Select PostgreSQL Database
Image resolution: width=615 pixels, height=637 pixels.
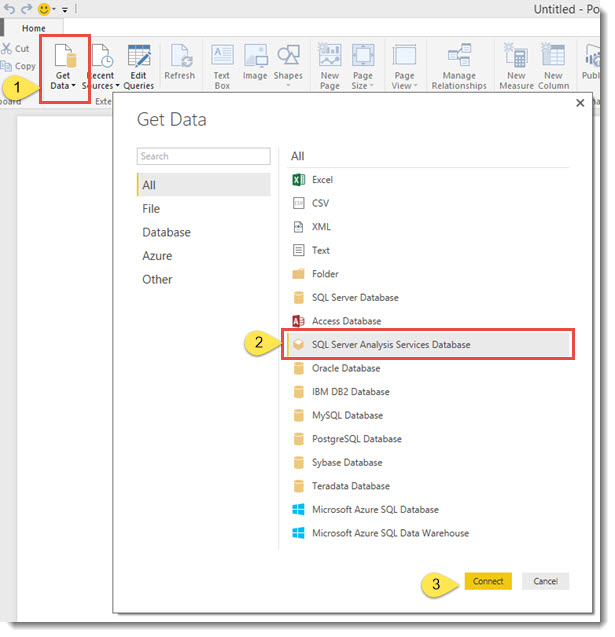pos(429,439)
